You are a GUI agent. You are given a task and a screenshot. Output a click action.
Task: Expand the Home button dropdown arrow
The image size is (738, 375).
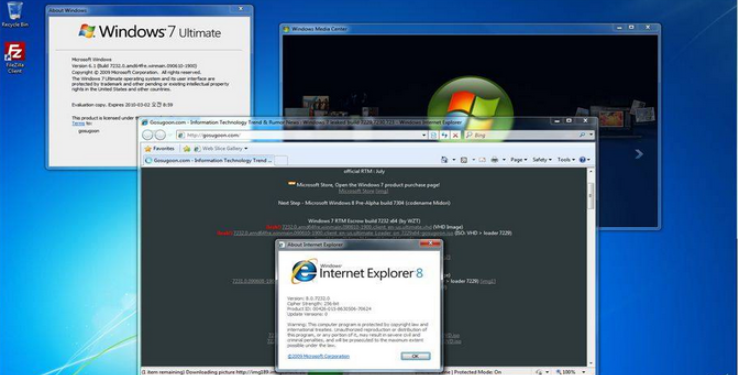tap(454, 160)
